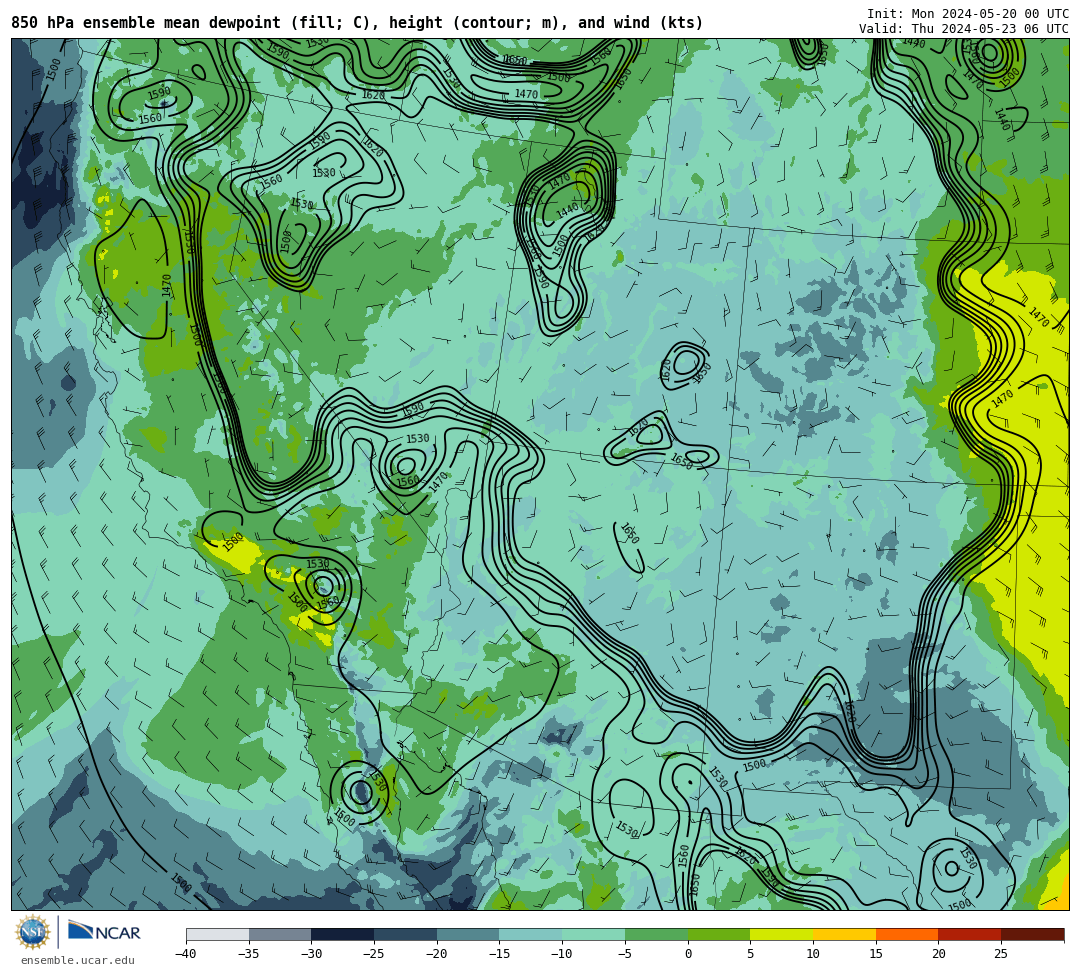
Task: Pick the olive green 0 to 5 colorbar segment
Action: 719,934
